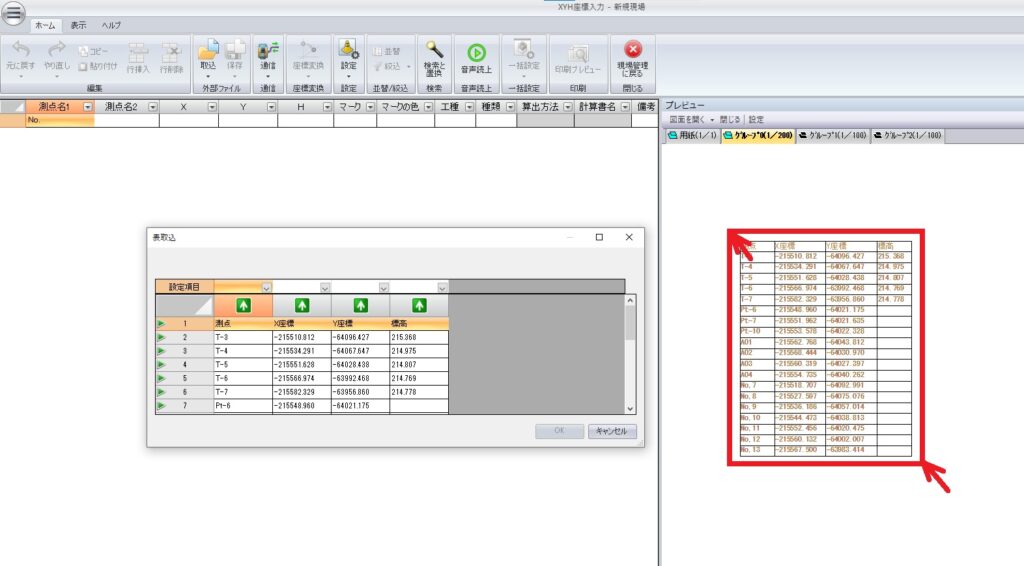Open 図面を開く dropdown in preview panel
The height and width of the screenshot is (566, 1024).
coord(692,119)
